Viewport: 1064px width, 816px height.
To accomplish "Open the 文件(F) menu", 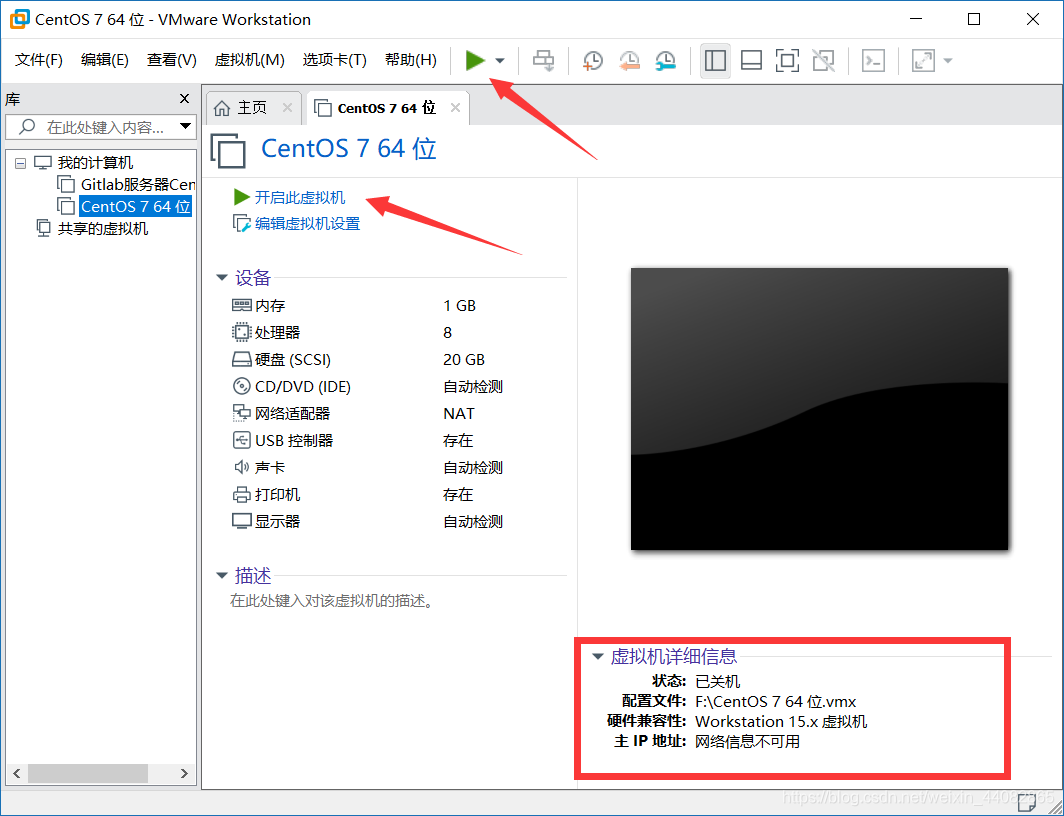I will [x=39, y=60].
